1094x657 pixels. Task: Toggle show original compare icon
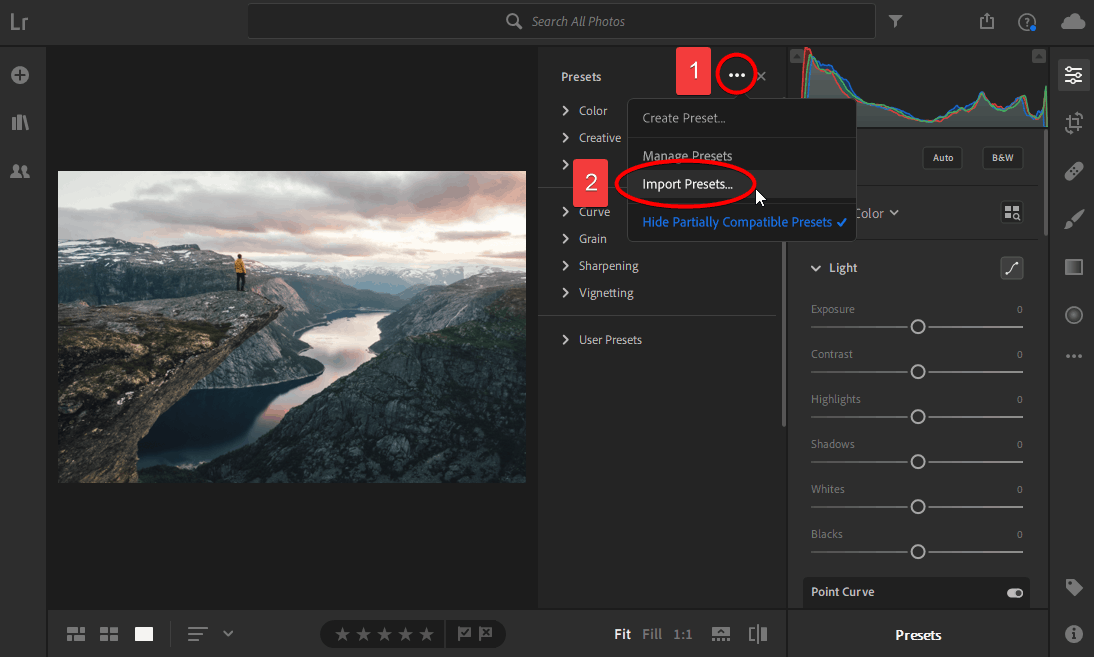(x=758, y=634)
